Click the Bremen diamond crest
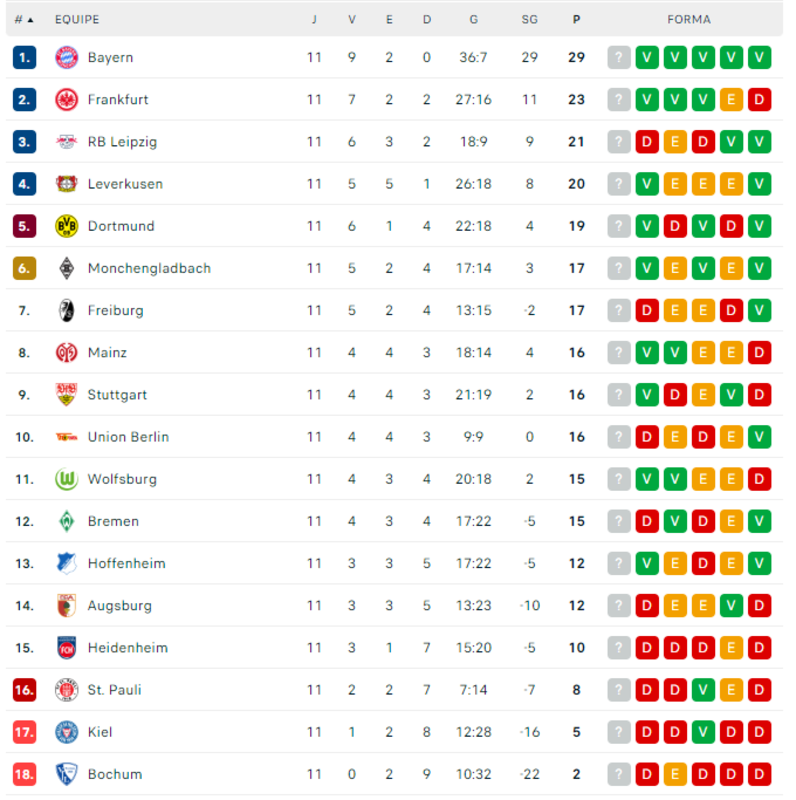Screen dimensions: 796x800 click(66, 521)
